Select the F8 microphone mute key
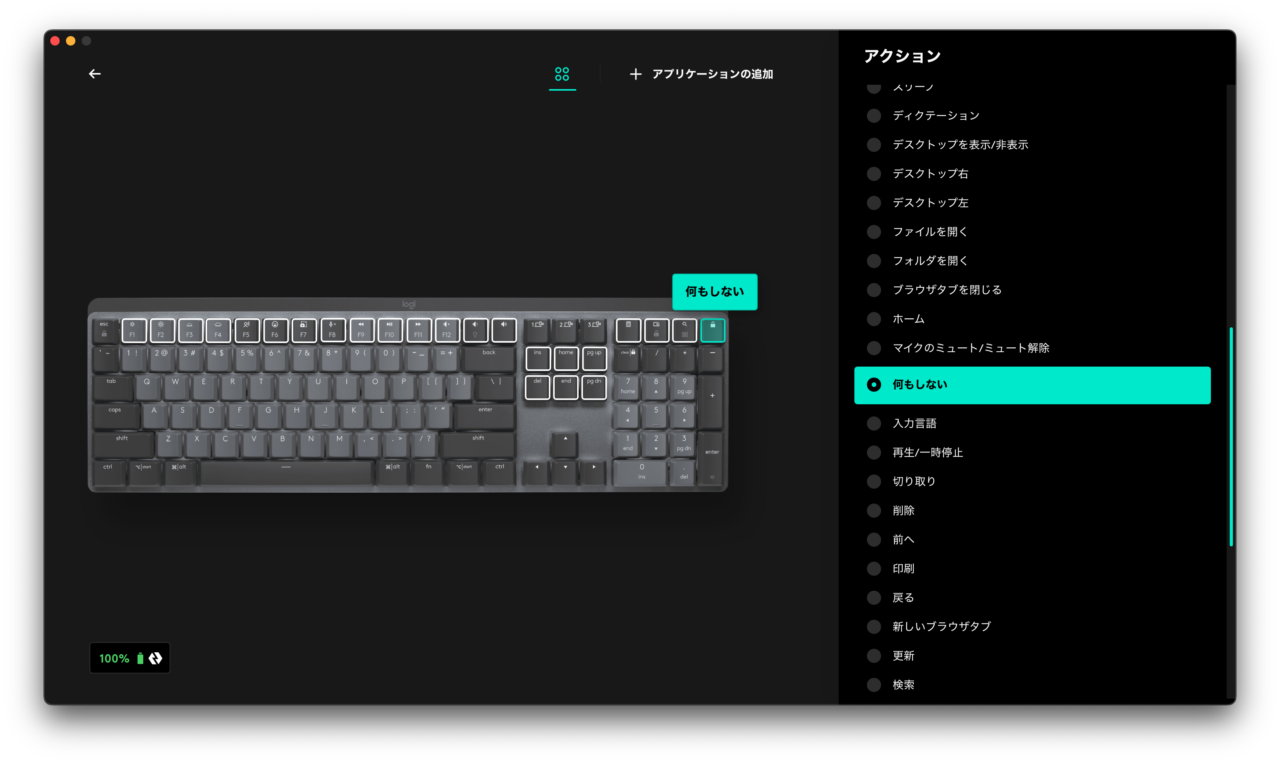Image resolution: width=1280 pixels, height=763 pixels. [x=333, y=331]
